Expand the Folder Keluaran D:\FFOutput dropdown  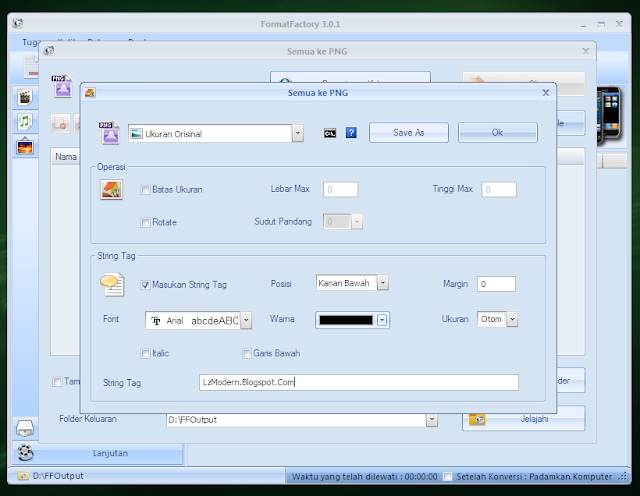coord(431,420)
